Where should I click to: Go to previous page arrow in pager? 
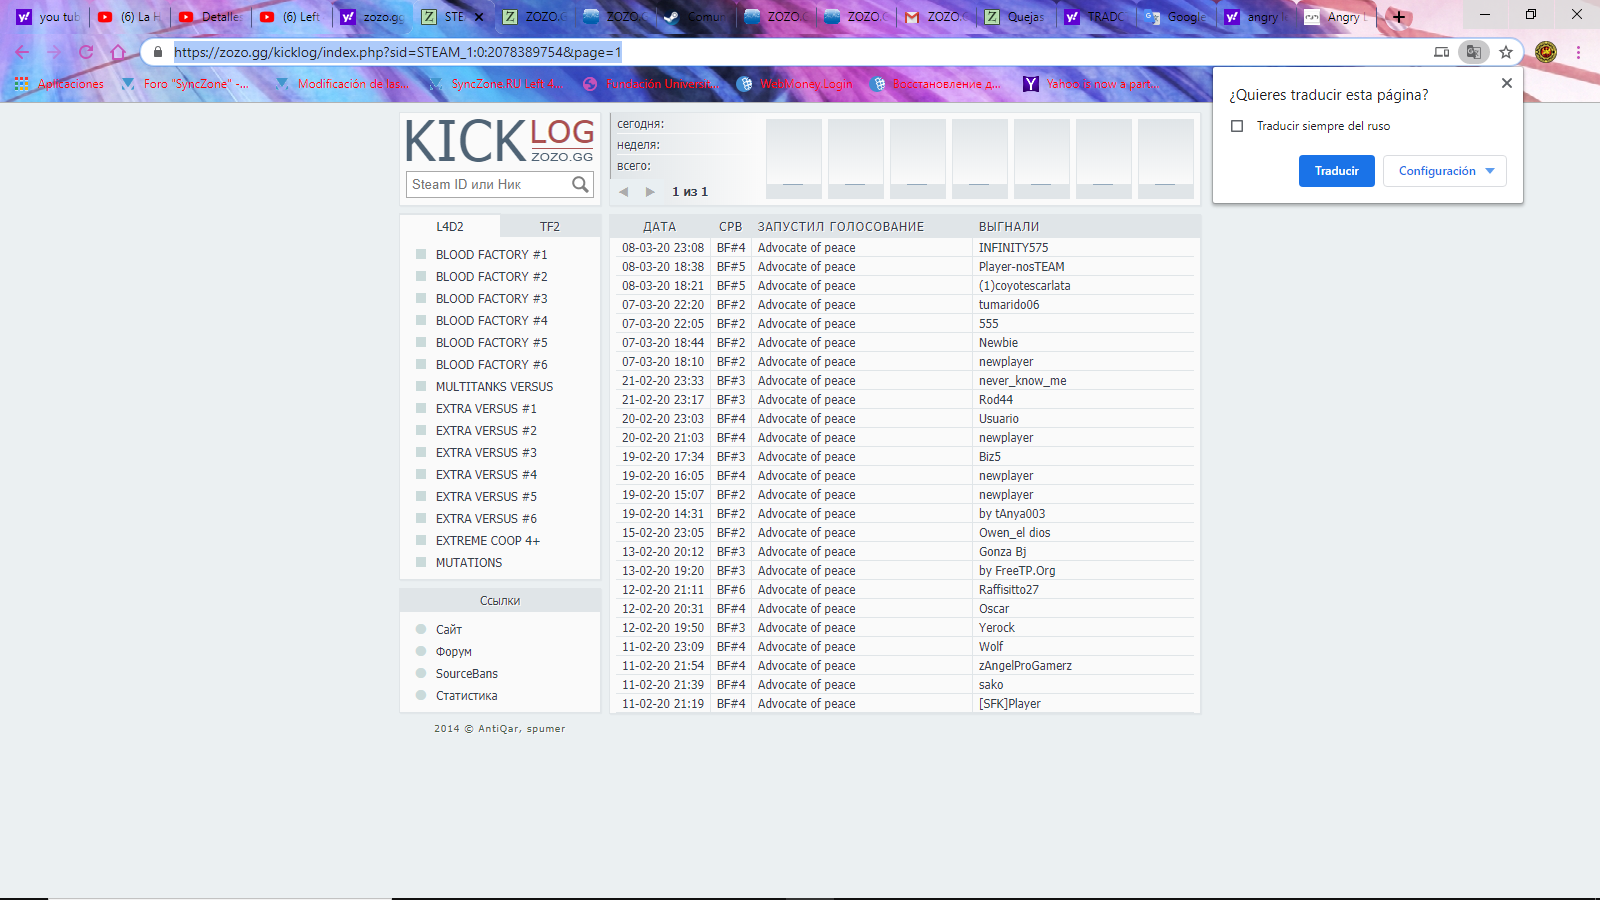pyautogui.click(x=624, y=192)
